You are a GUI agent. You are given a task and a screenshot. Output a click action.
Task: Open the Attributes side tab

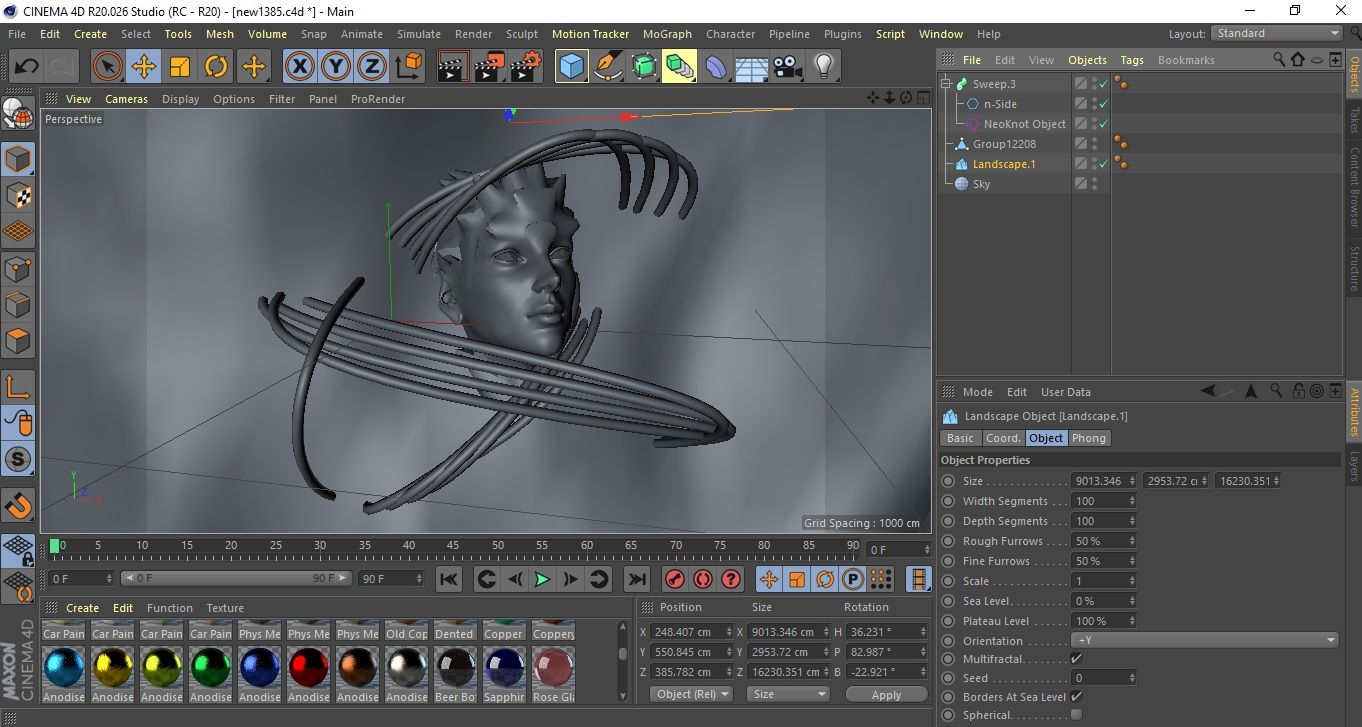point(1354,414)
